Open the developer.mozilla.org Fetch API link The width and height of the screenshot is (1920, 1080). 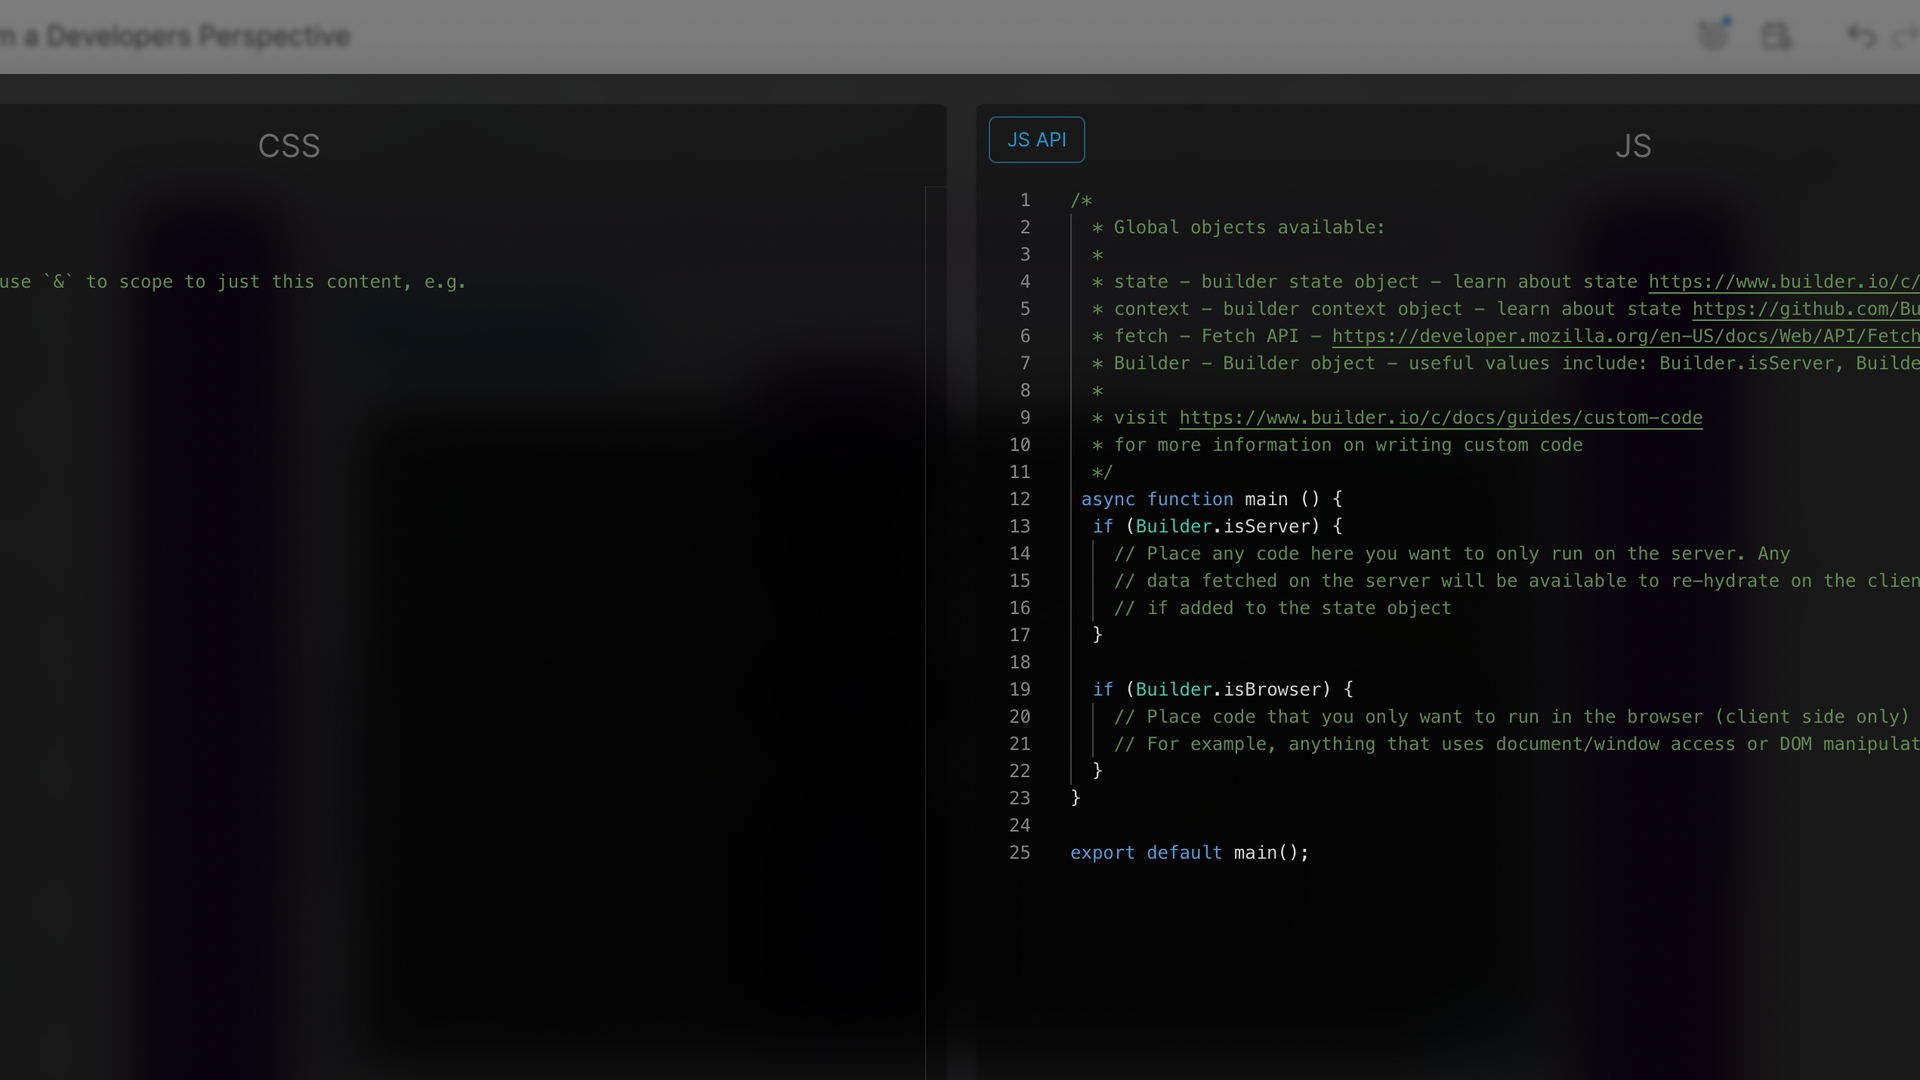(x=1624, y=336)
